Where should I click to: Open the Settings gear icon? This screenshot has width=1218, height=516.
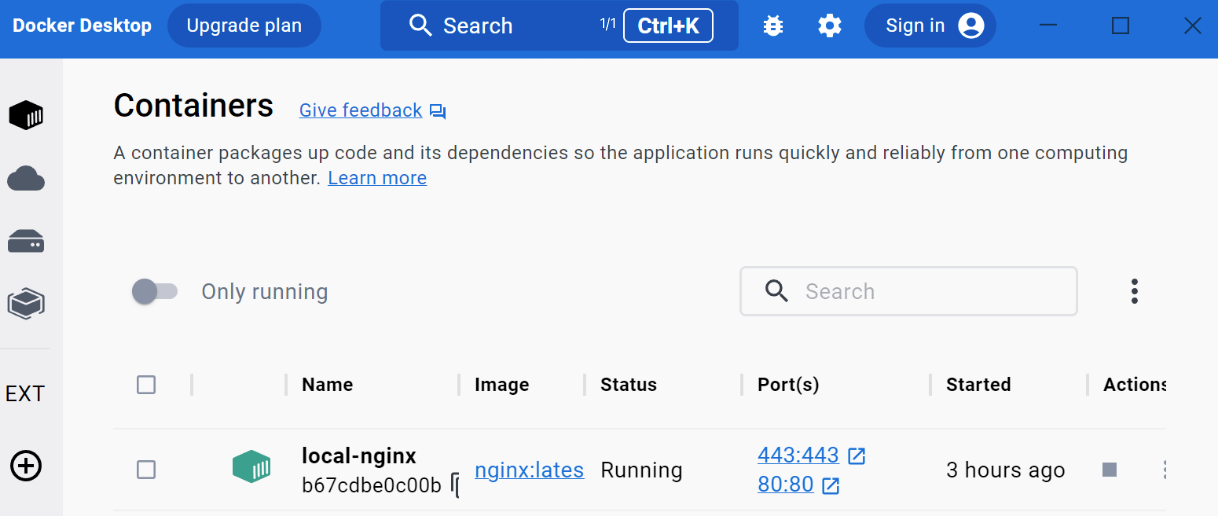(830, 26)
